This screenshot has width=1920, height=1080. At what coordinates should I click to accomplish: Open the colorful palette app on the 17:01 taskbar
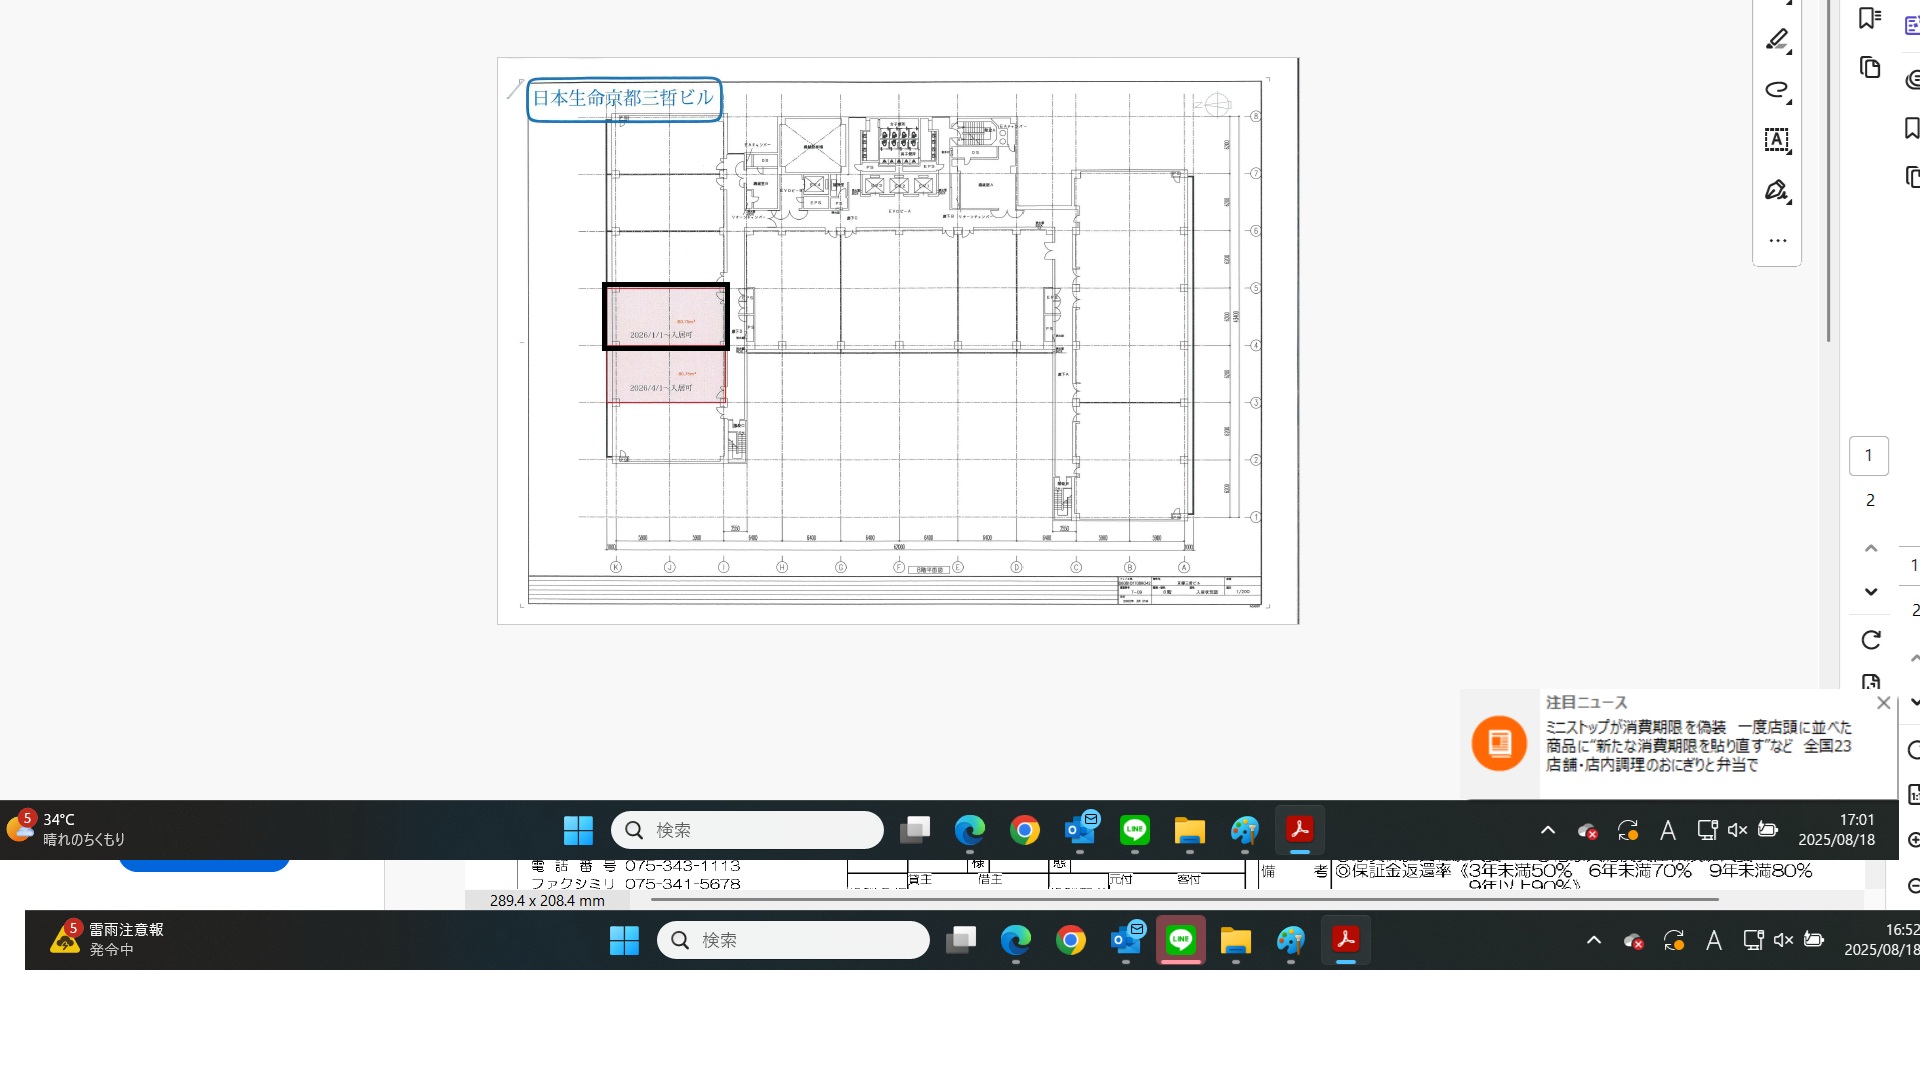[1245, 830]
